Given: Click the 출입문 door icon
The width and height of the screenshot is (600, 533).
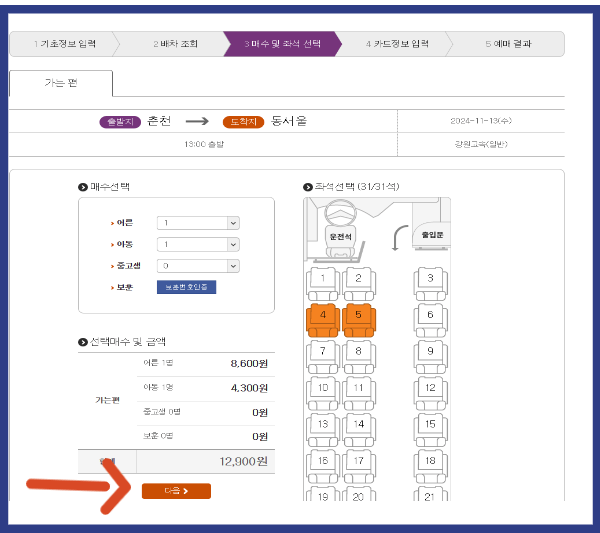Looking at the screenshot, I should click(x=432, y=235).
